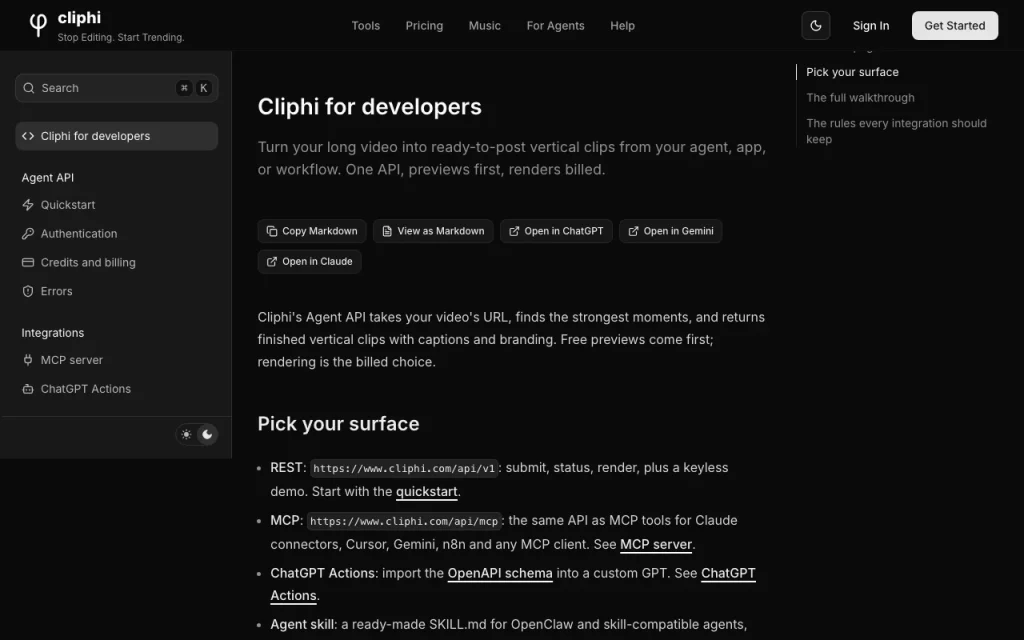This screenshot has width=1024, height=640.
Task: Follow the quickstart link in REST bullet
Action: pyautogui.click(x=426, y=492)
